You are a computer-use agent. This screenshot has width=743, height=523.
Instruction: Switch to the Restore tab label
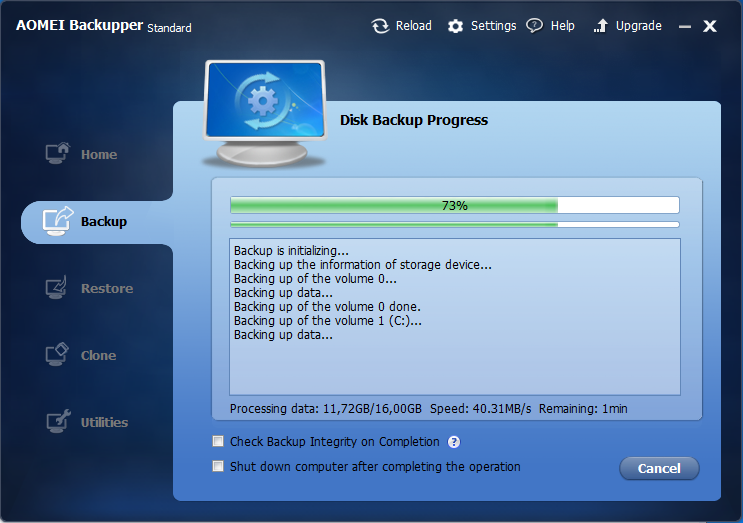click(x=107, y=289)
